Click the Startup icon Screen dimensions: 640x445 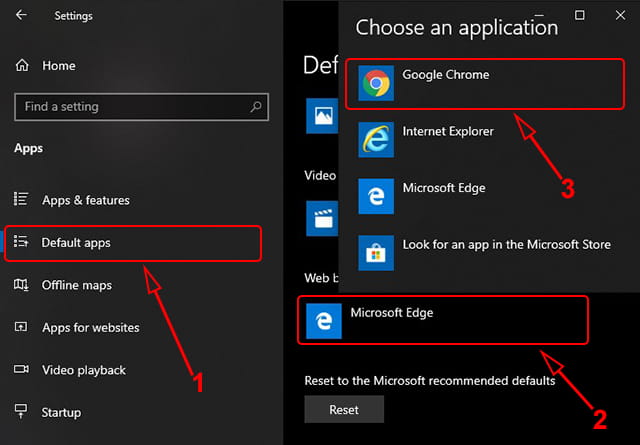click(21, 411)
